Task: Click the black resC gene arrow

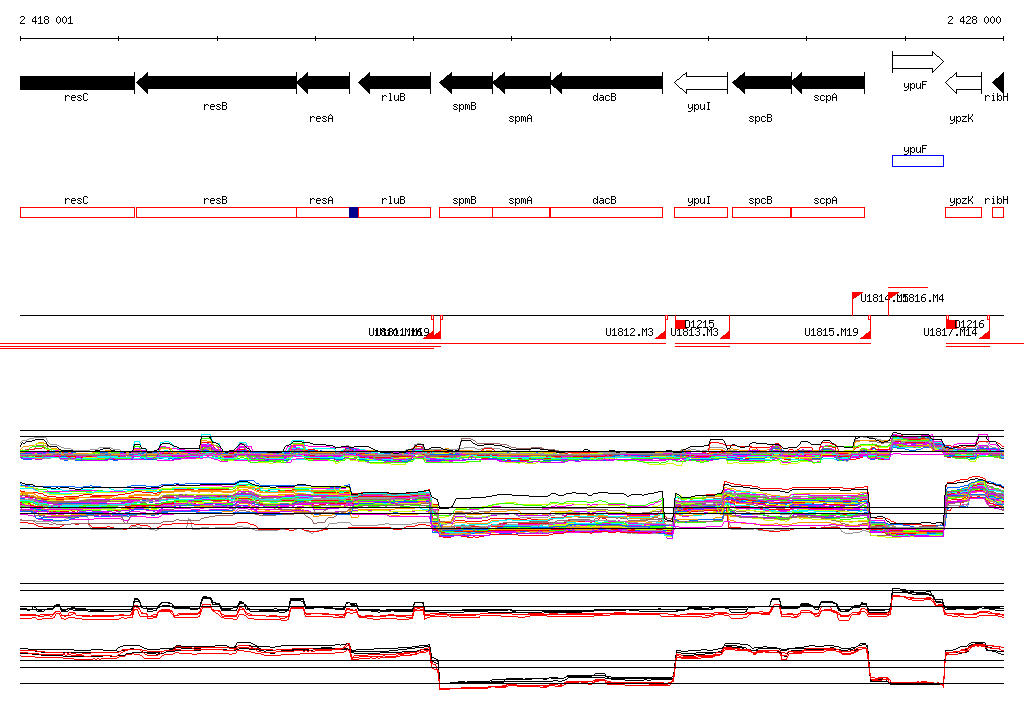Action: pos(77,83)
